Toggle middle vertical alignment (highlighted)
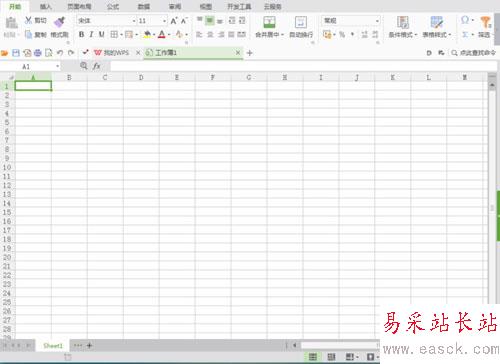The height and width of the screenshot is (364, 500). coord(210,21)
